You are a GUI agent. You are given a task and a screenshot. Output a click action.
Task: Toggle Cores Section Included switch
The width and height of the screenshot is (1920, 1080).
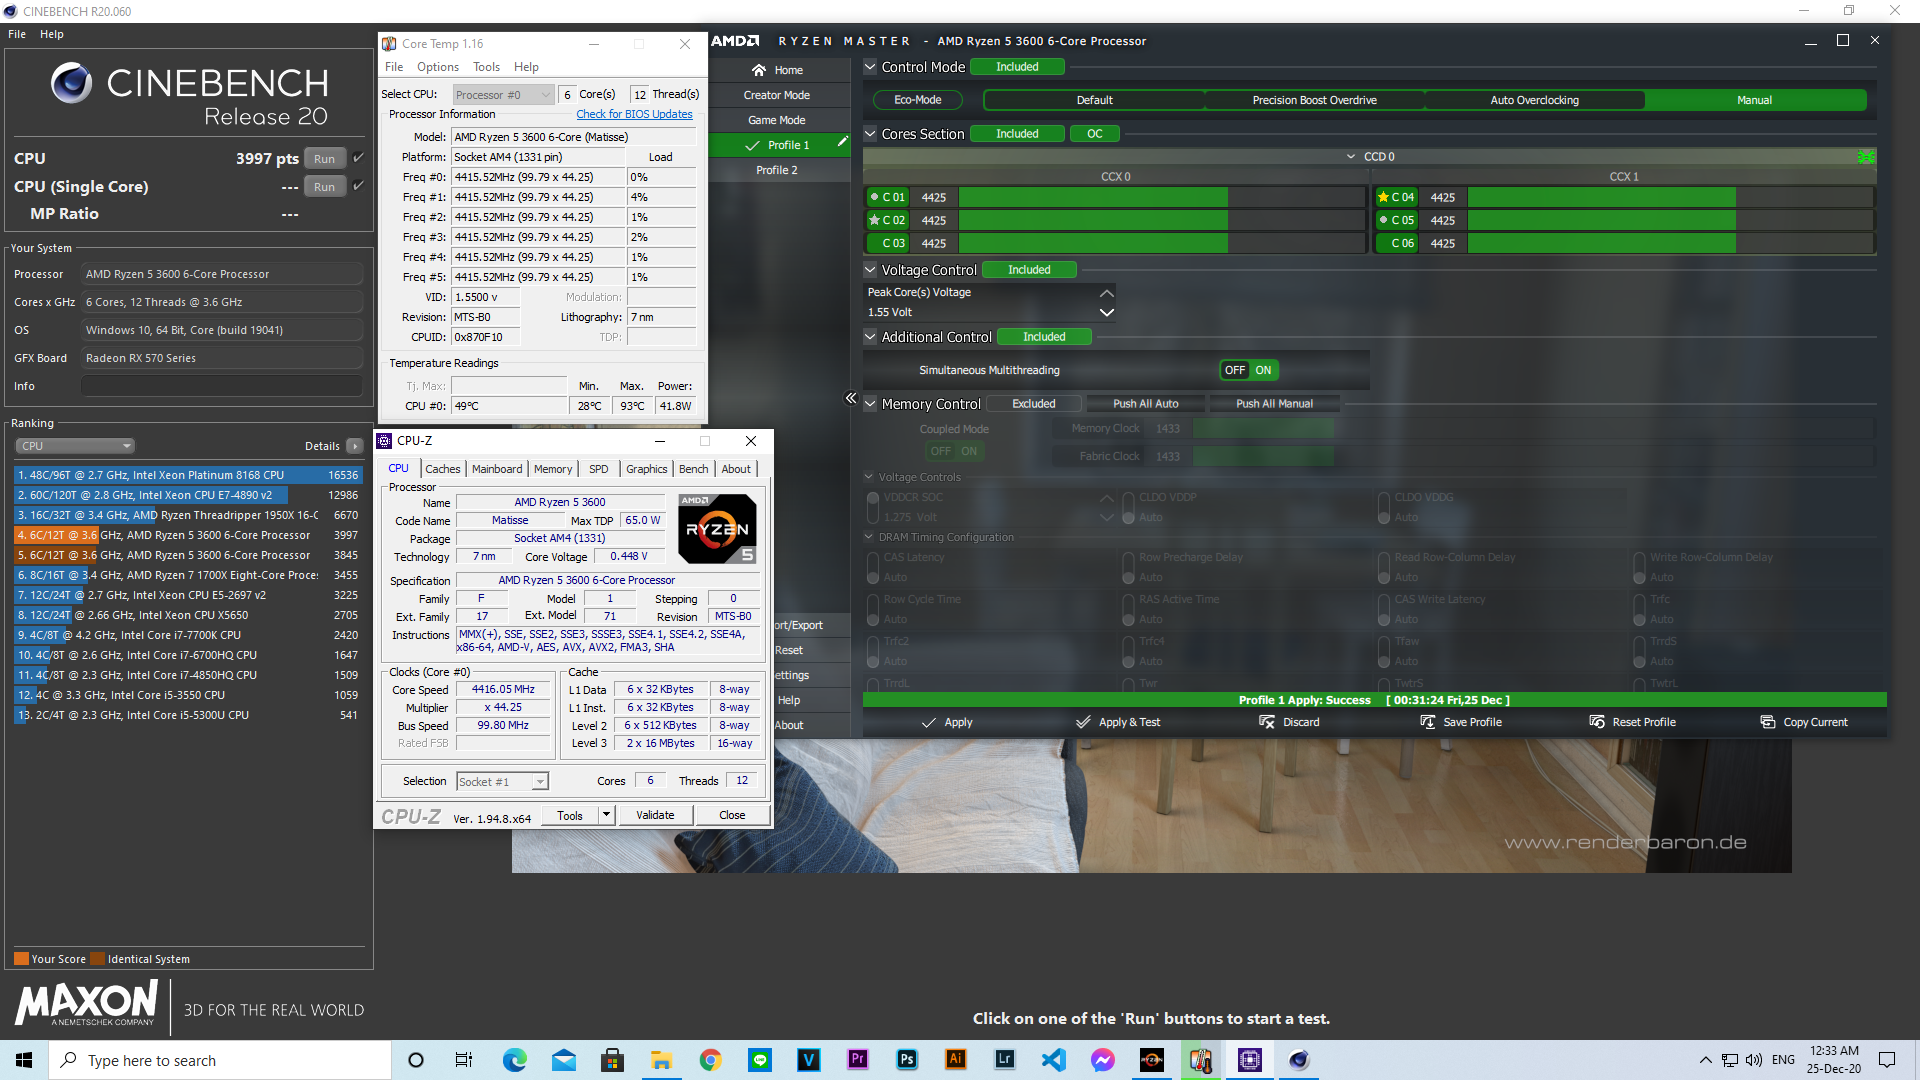pos(1017,134)
